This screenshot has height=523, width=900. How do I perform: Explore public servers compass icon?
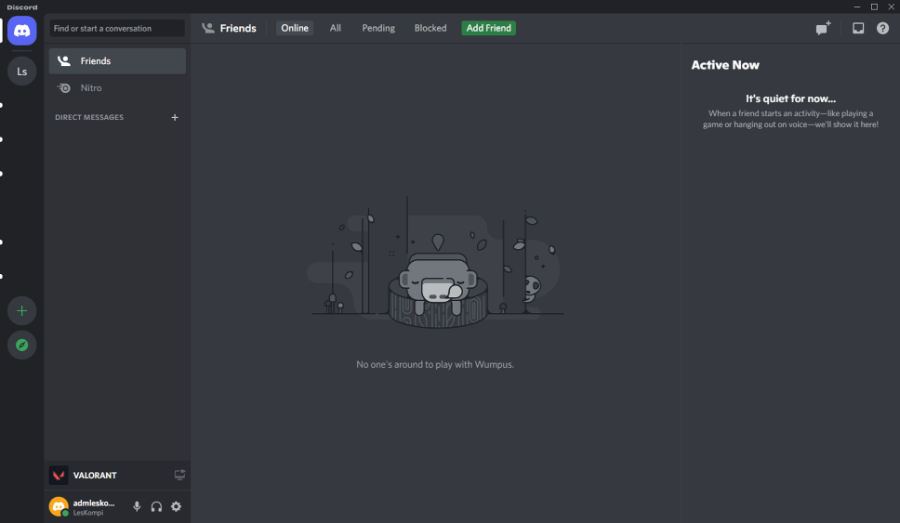[22, 345]
